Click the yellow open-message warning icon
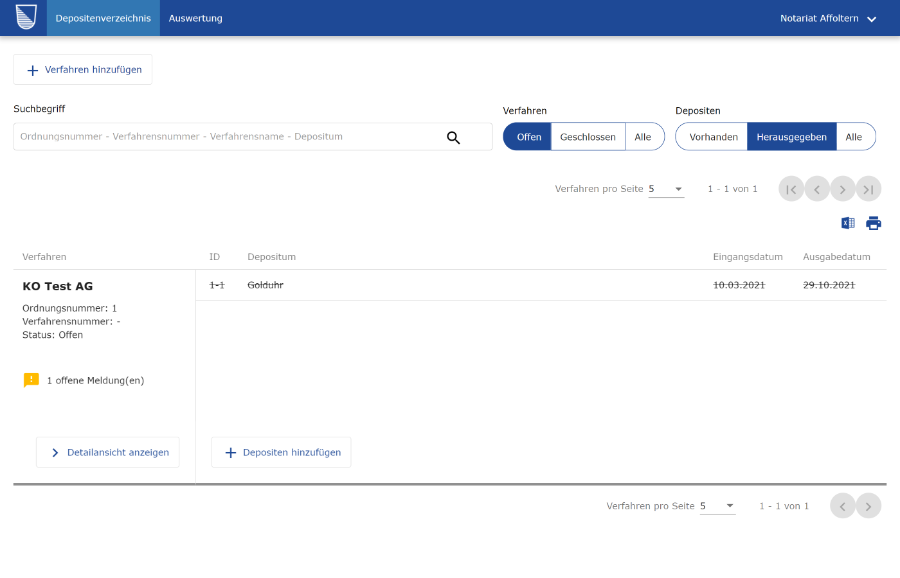The image size is (900, 578). (31, 380)
